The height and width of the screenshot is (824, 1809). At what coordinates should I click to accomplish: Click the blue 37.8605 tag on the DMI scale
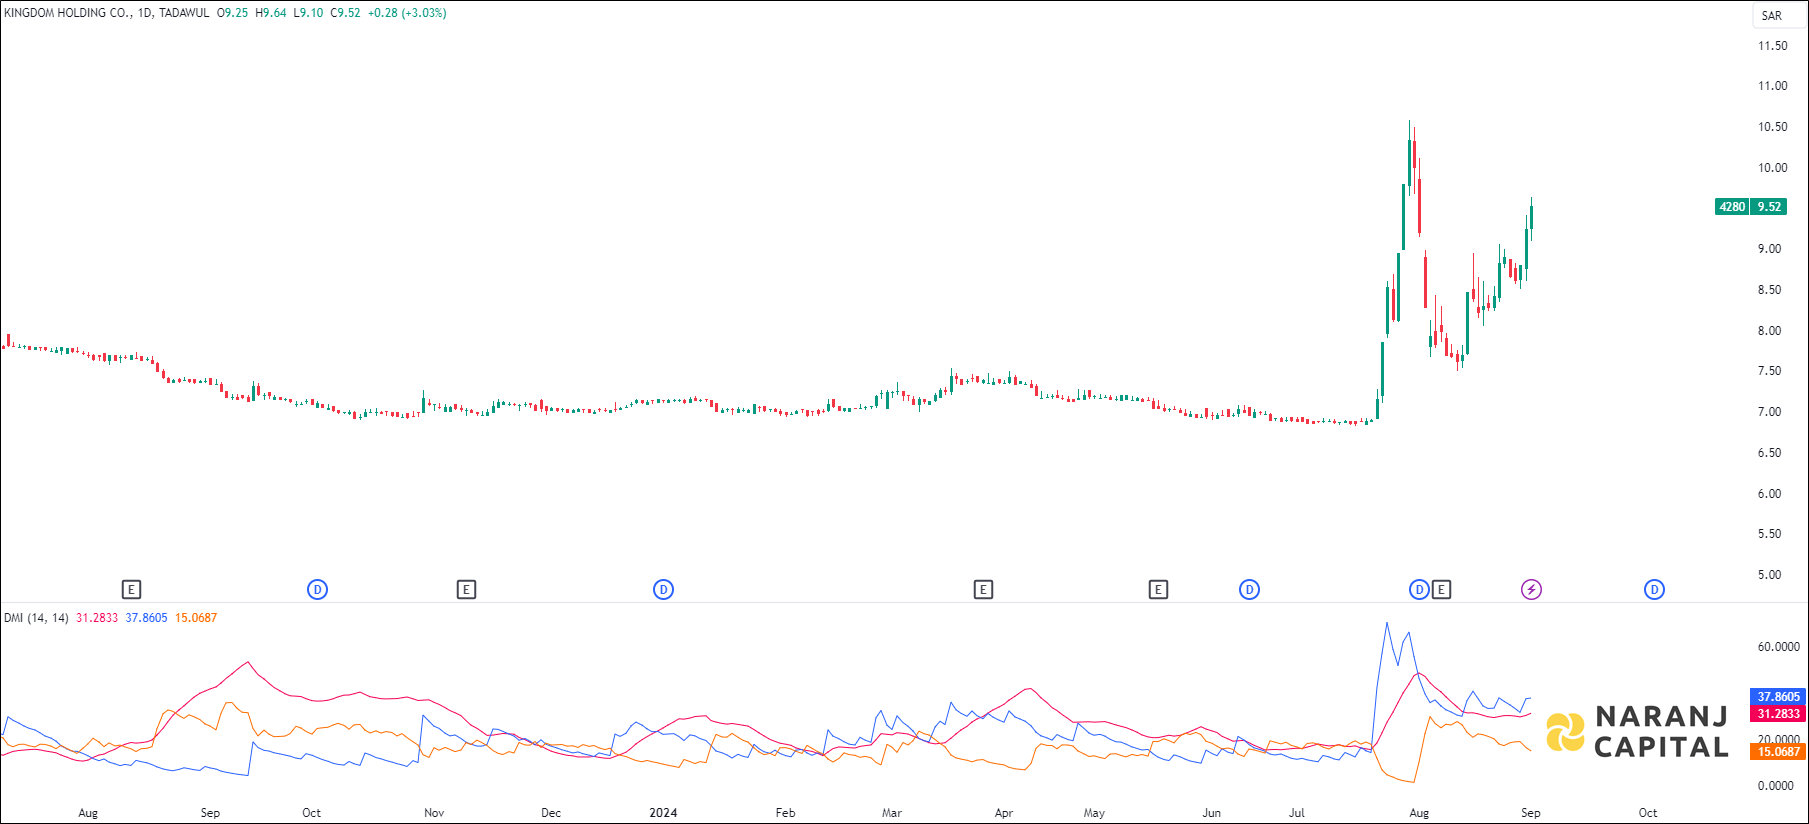click(1778, 697)
